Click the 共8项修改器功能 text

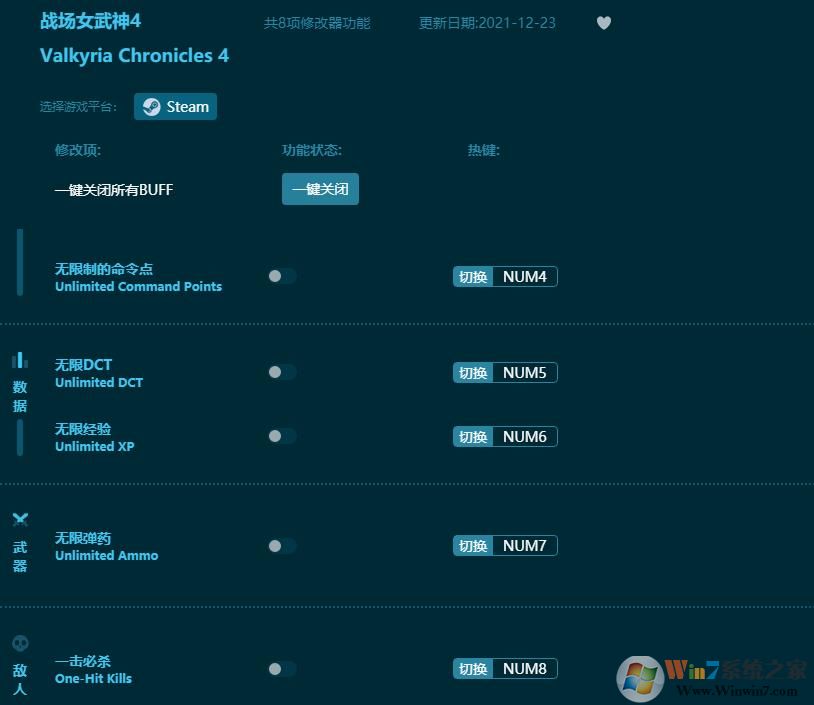[x=317, y=23]
